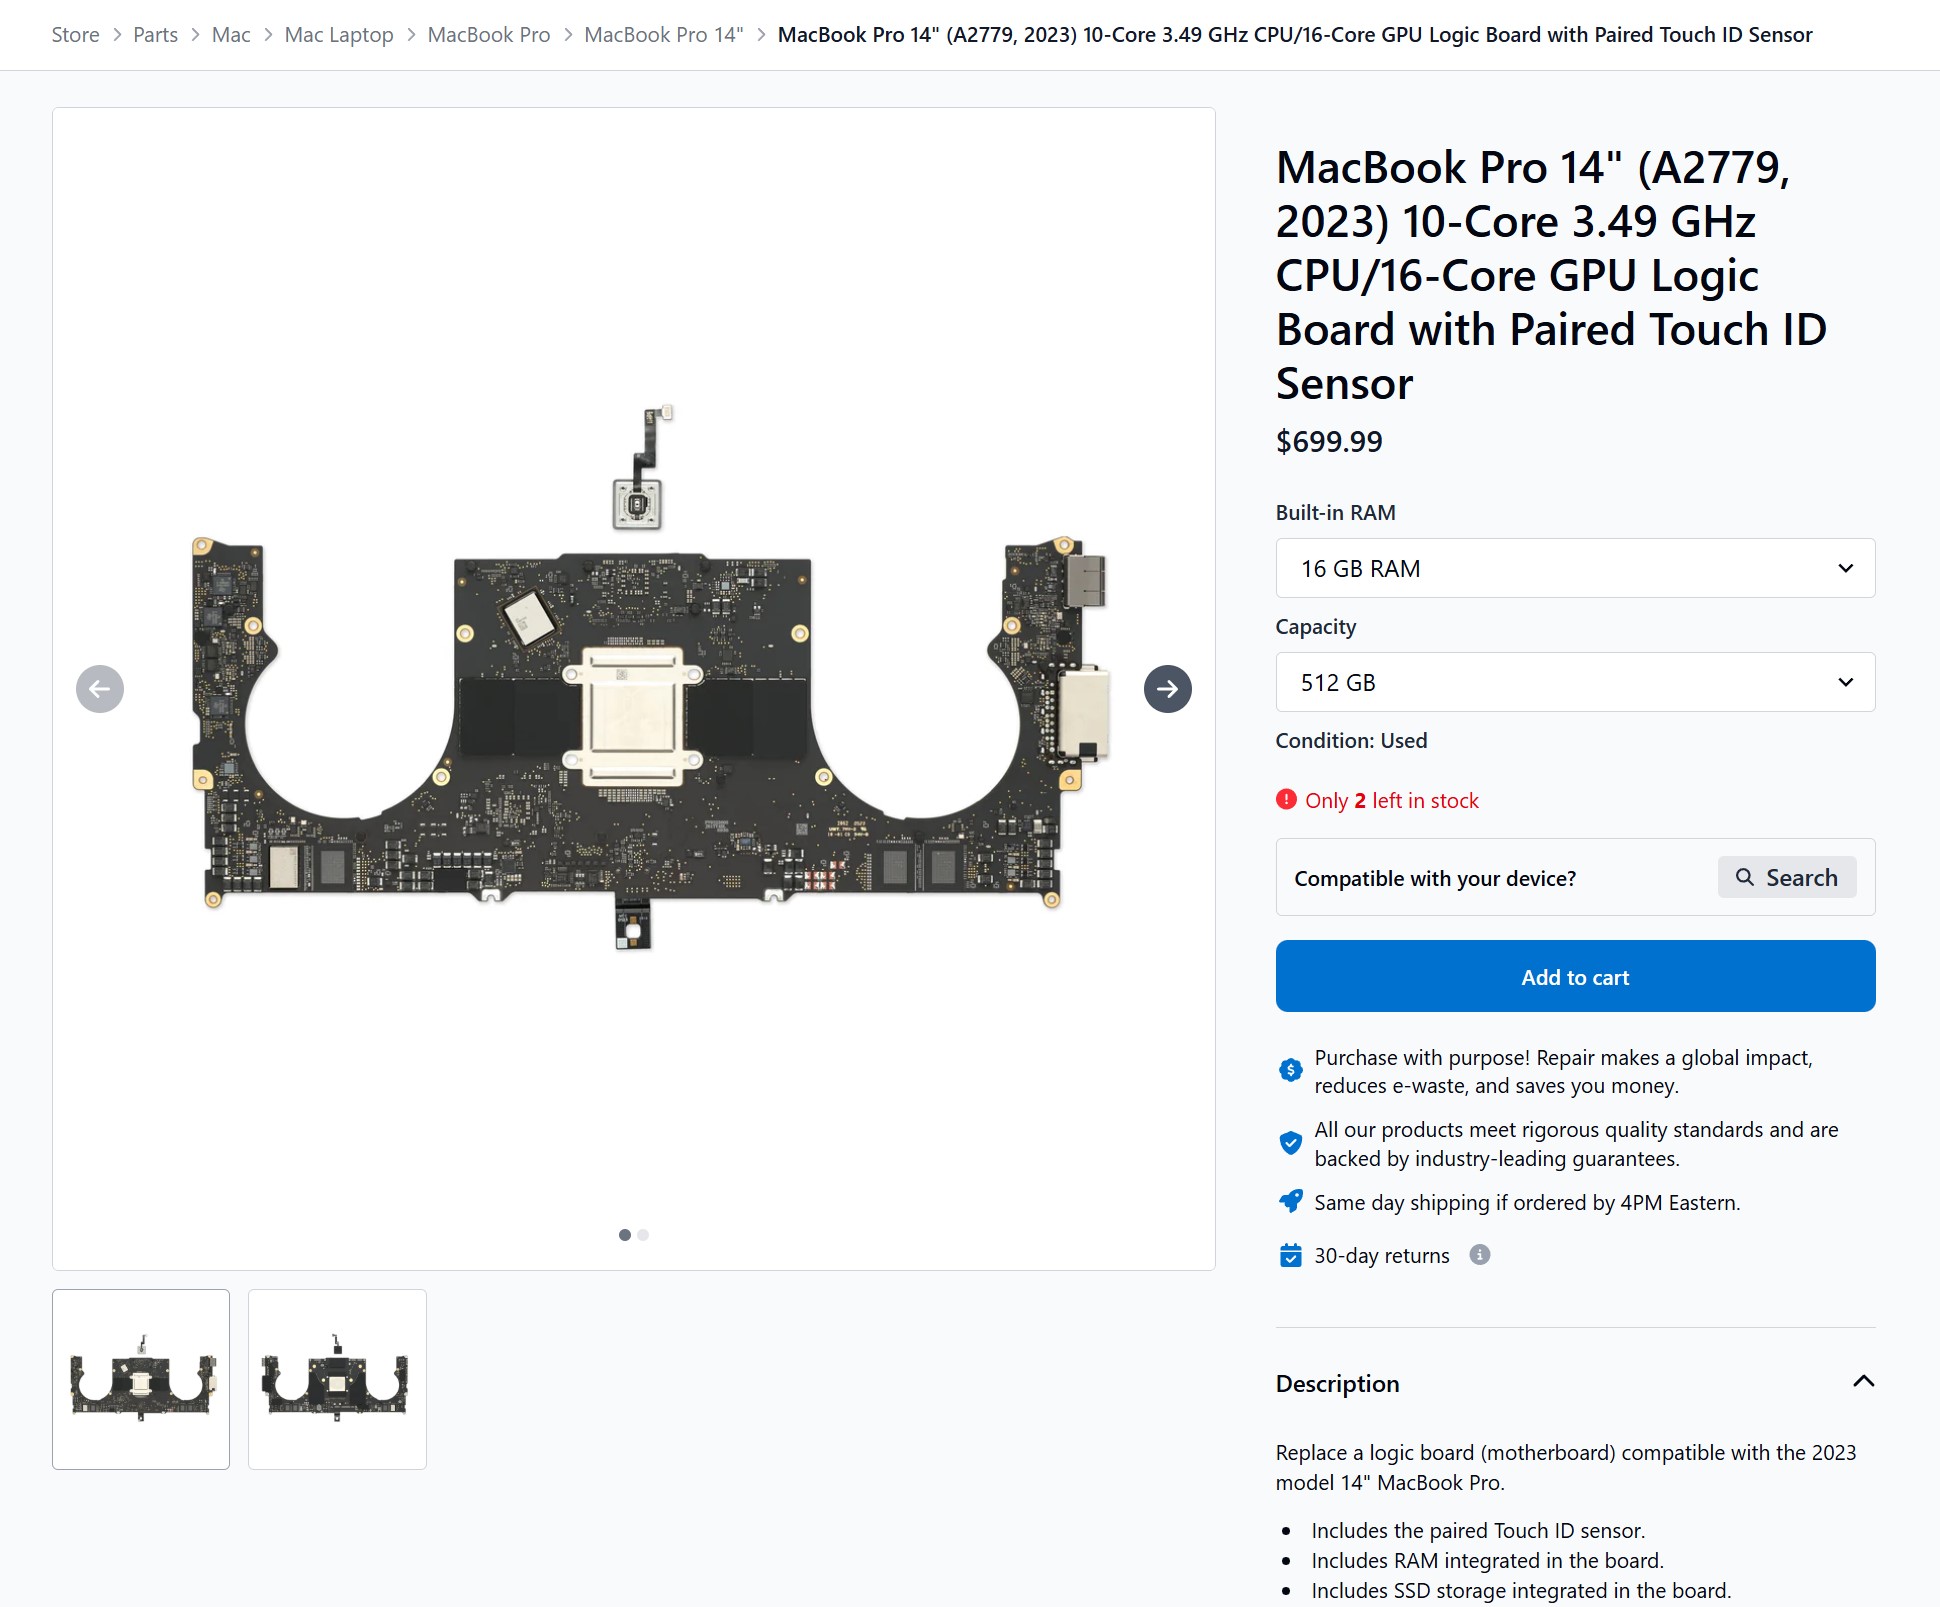Click the red stock alert icon
1940x1607 pixels.
click(1286, 799)
